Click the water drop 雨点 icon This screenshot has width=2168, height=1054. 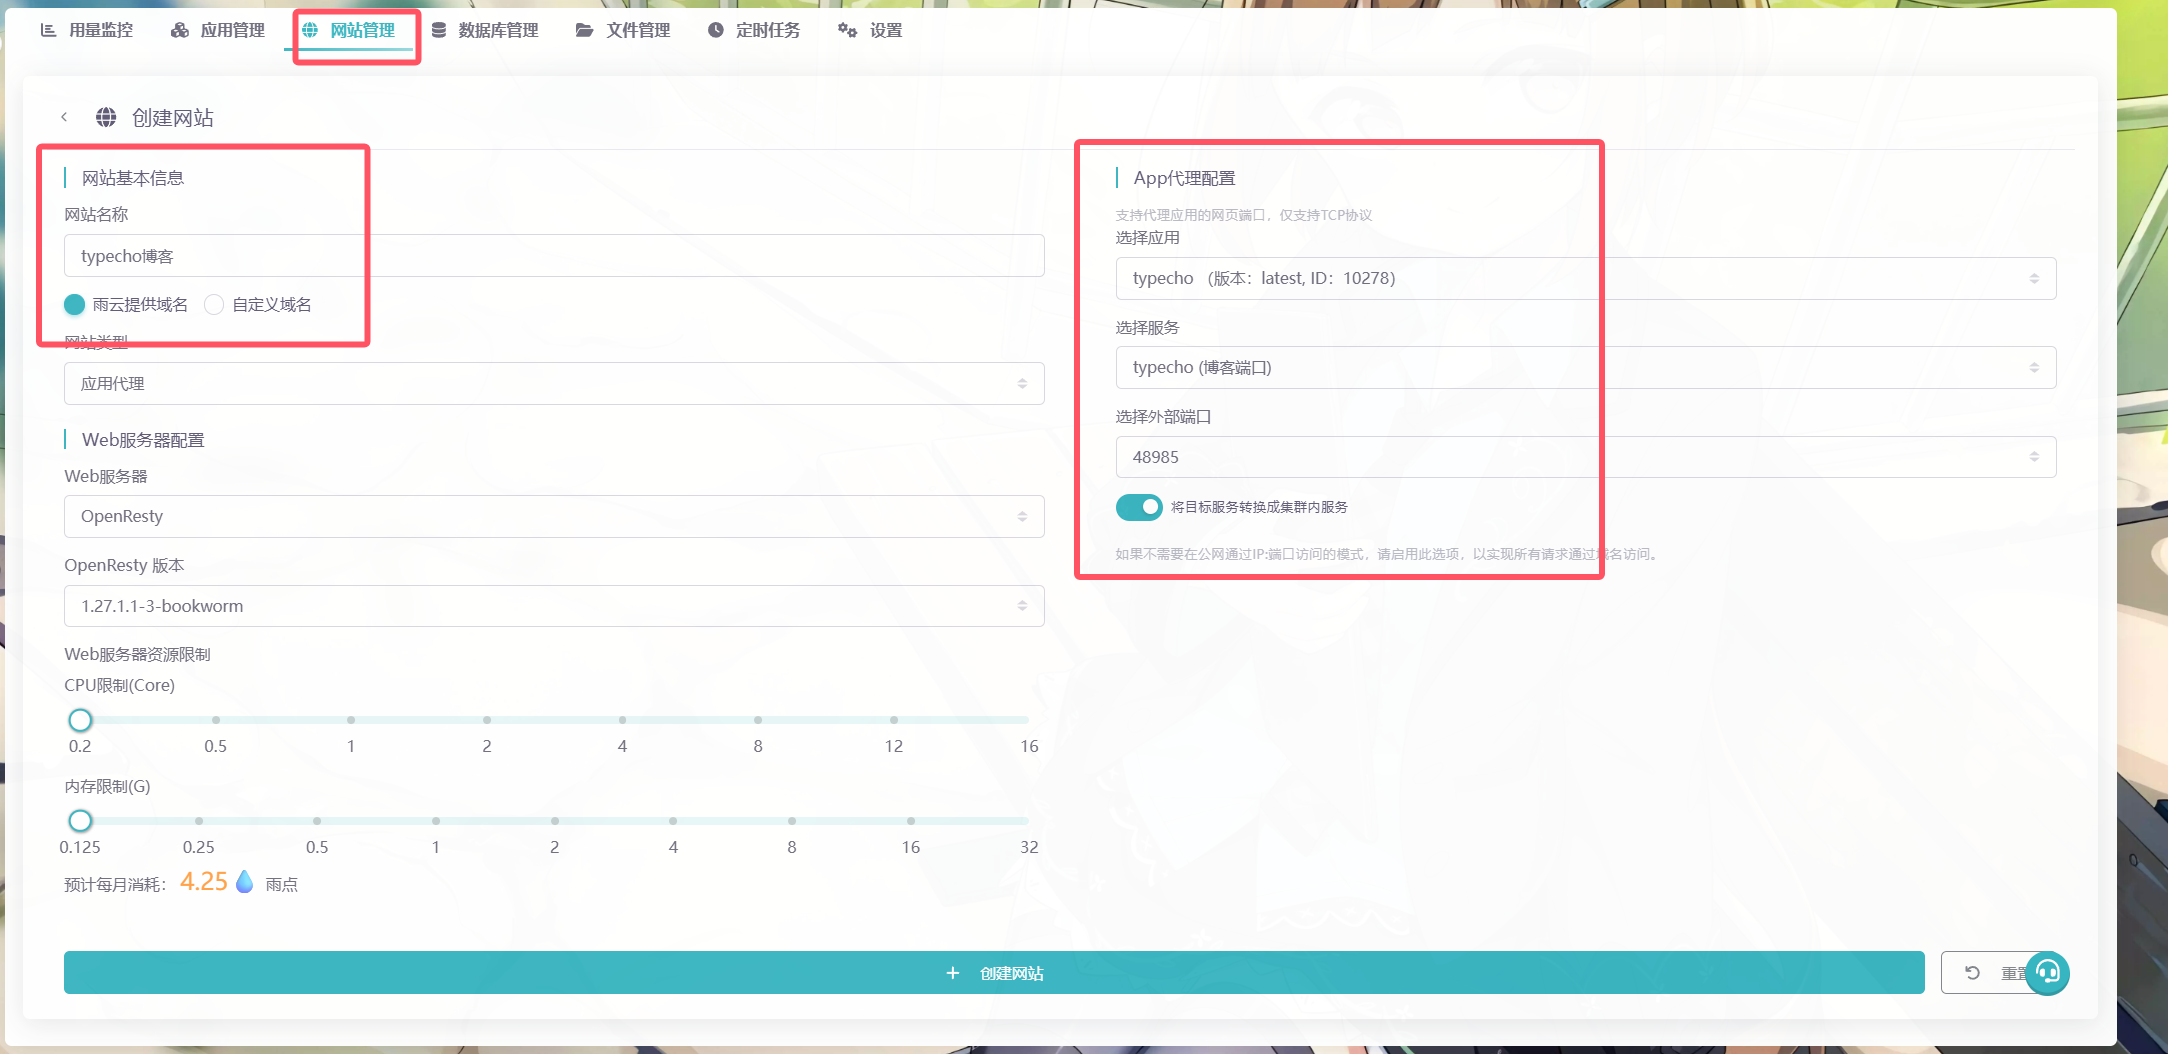[245, 882]
